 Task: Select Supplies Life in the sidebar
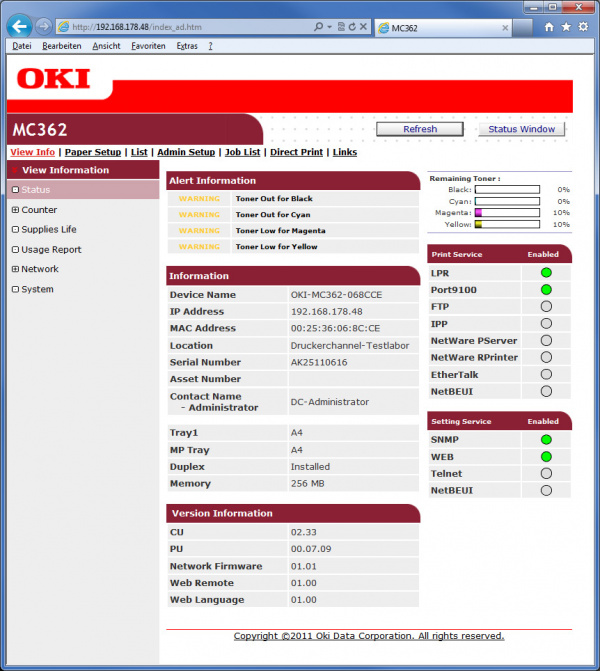49,230
